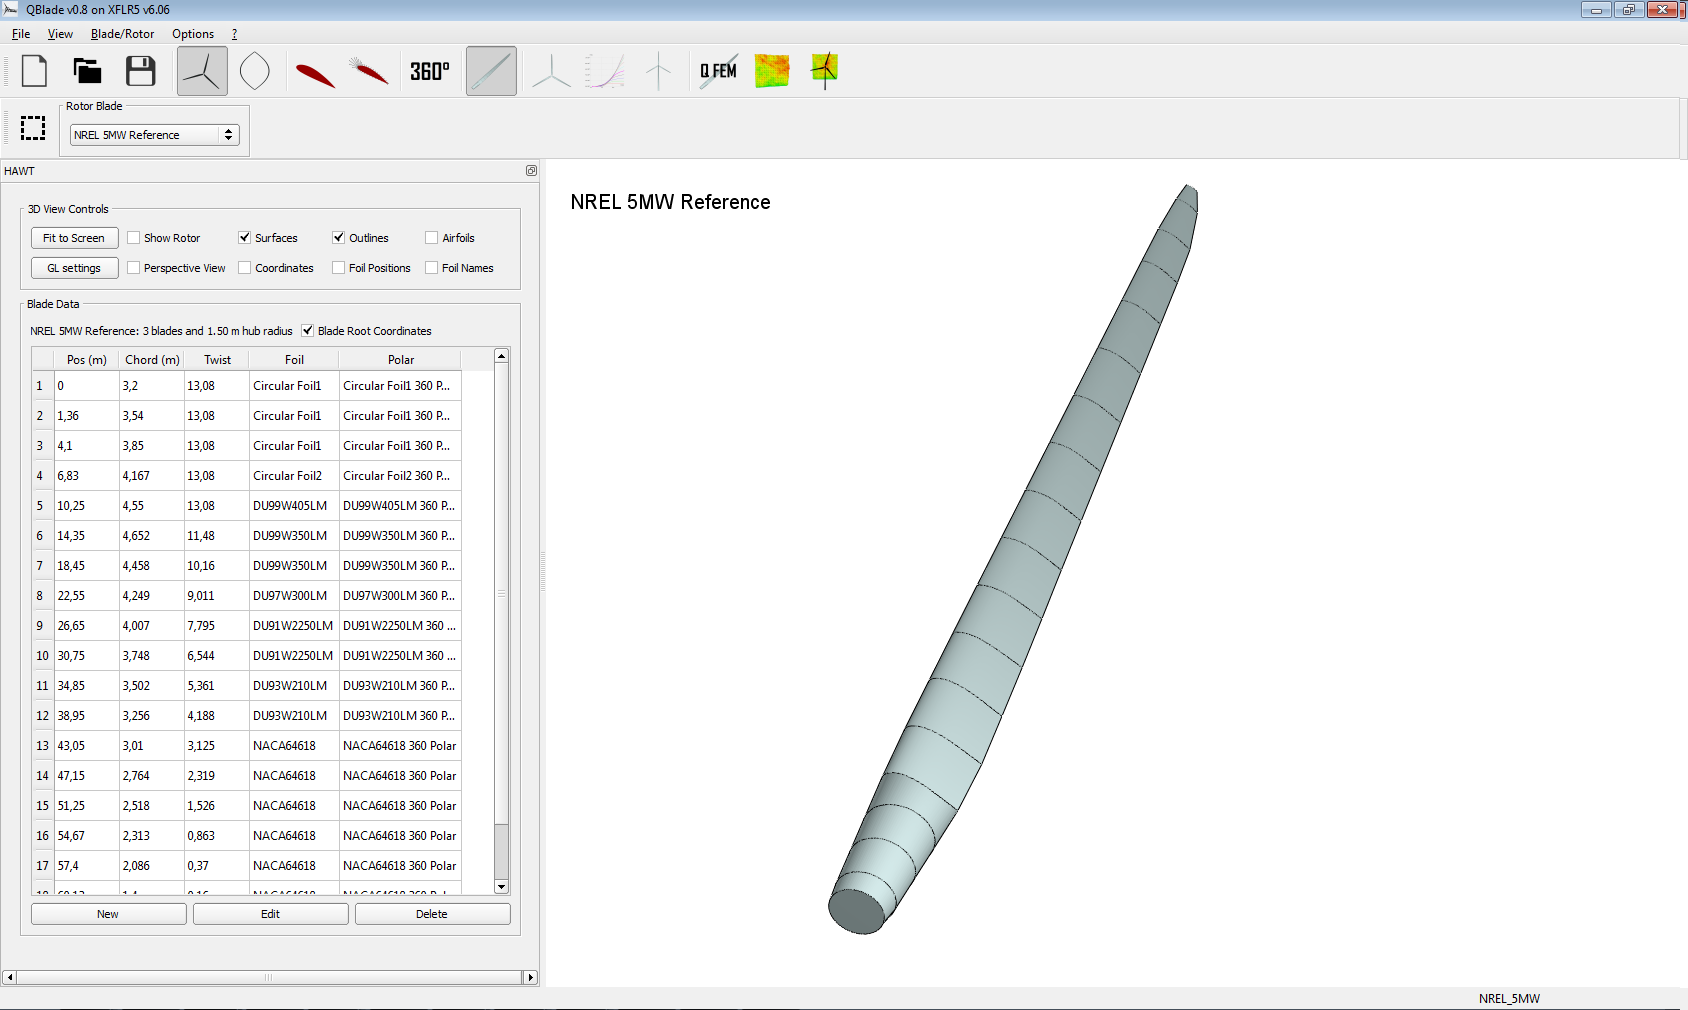The width and height of the screenshot is (1688, 1010).
Task: Click the Foil column header
Action: coord(294,360)
